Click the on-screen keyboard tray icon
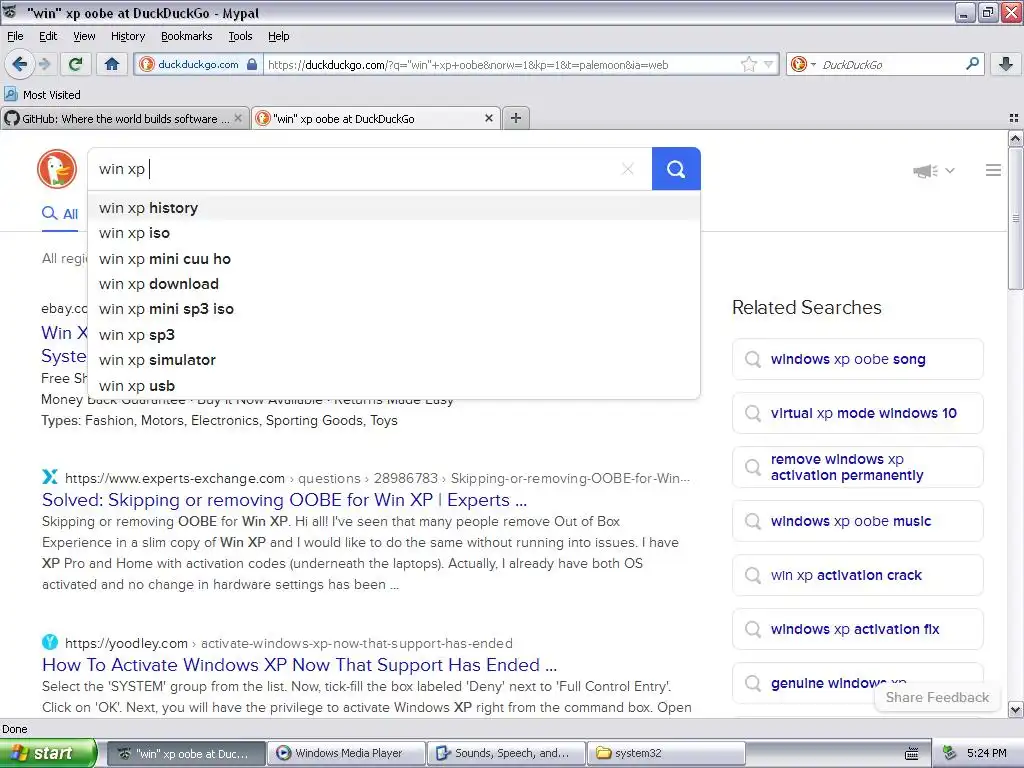This screenshot has height=768, width=1024. point(912,754)
